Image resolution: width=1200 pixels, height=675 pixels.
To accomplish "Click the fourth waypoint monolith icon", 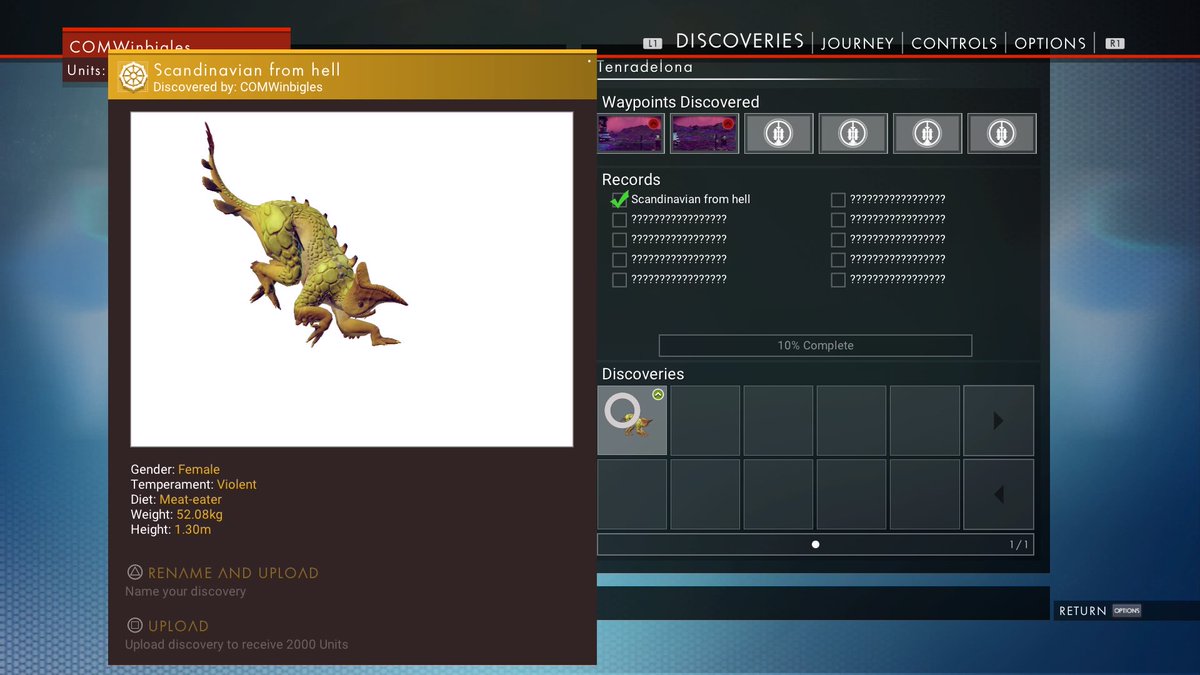I will 853,133.
